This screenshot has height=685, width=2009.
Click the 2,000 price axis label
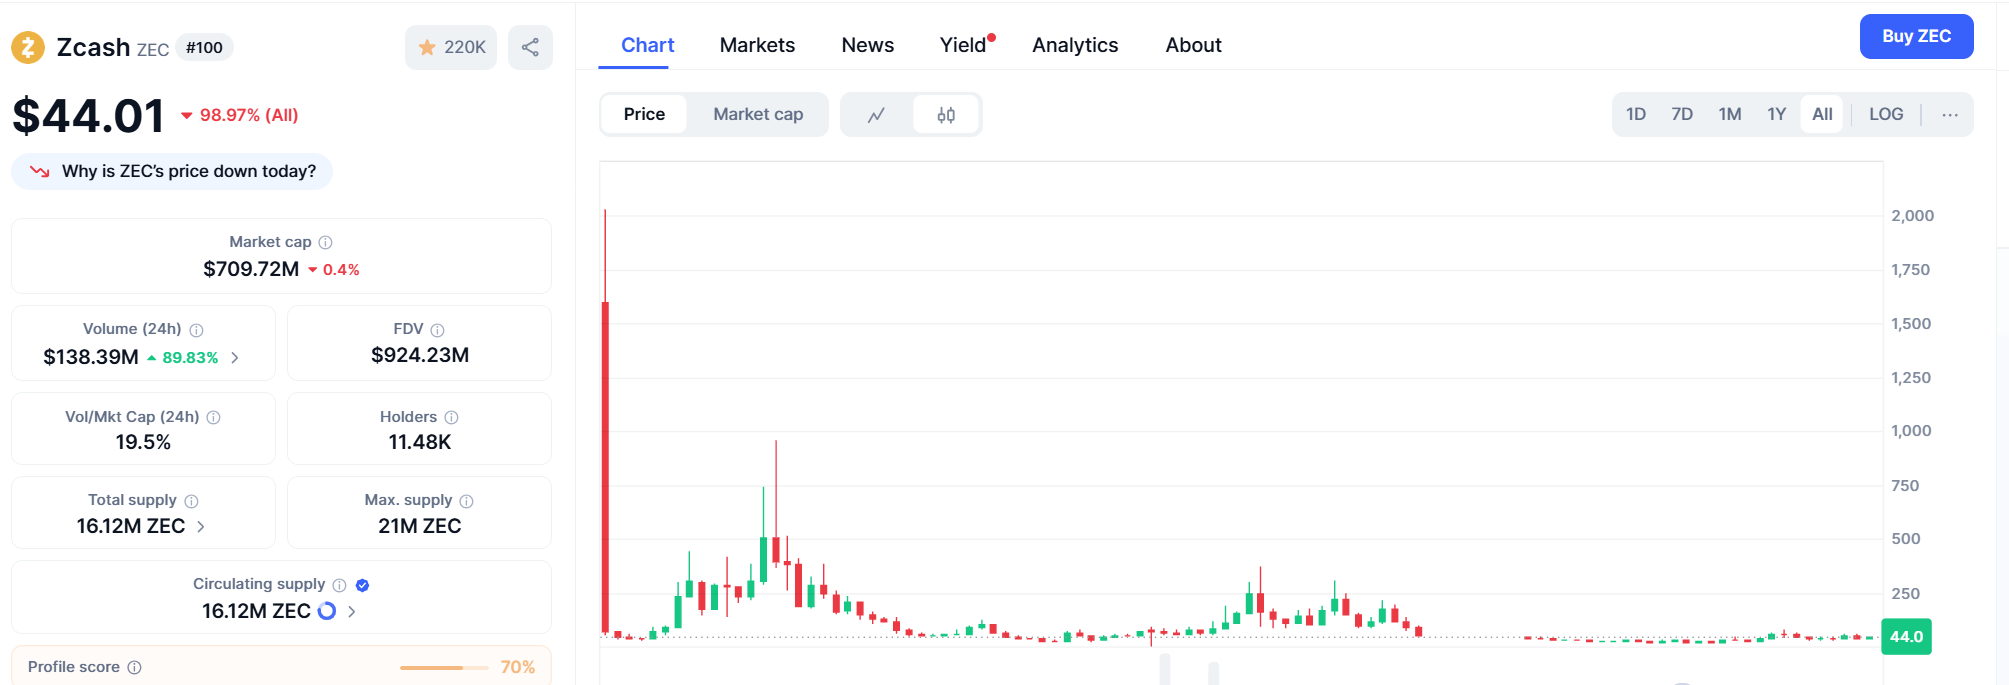coord(1912,216)
